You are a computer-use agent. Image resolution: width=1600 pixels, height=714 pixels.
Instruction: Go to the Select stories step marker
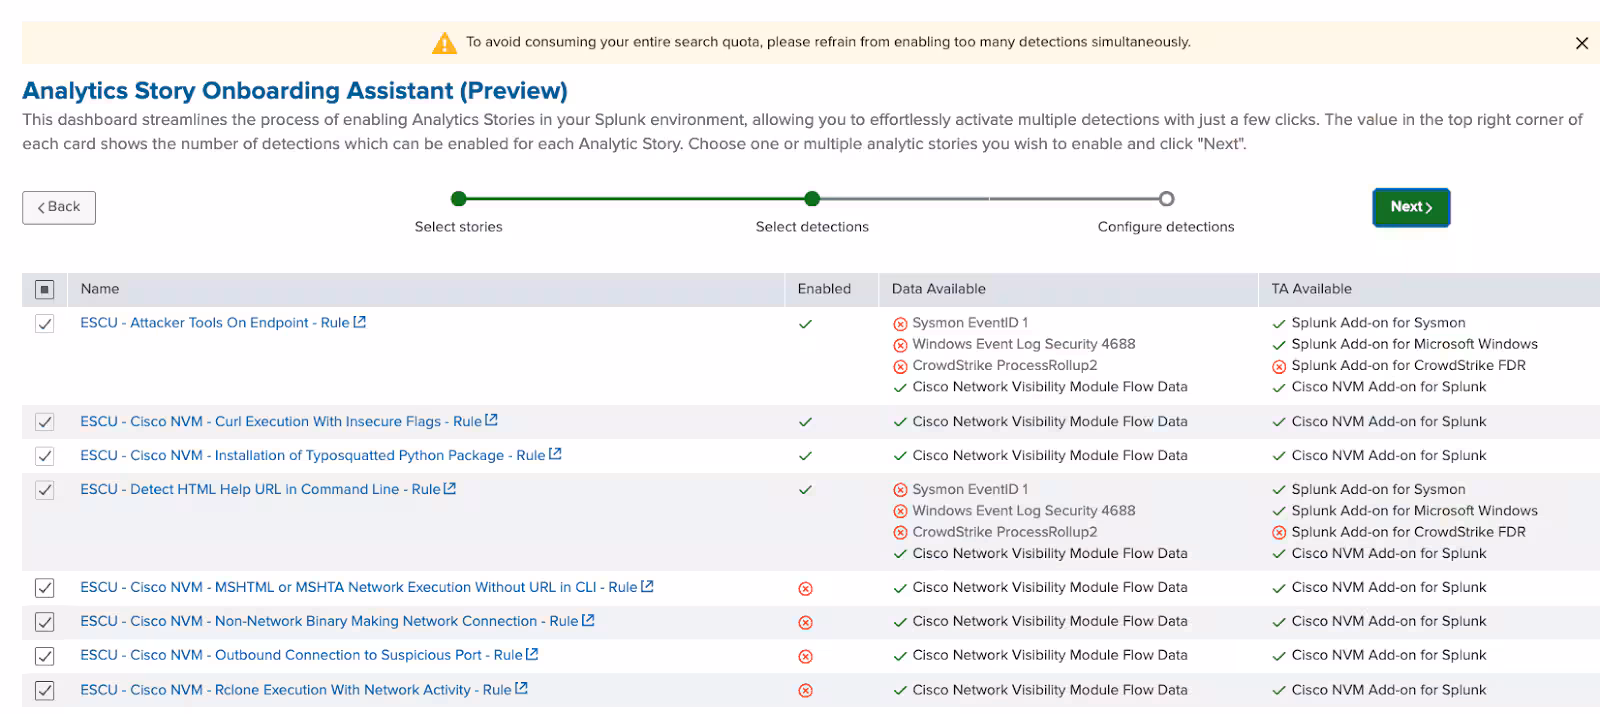[458, 198]
